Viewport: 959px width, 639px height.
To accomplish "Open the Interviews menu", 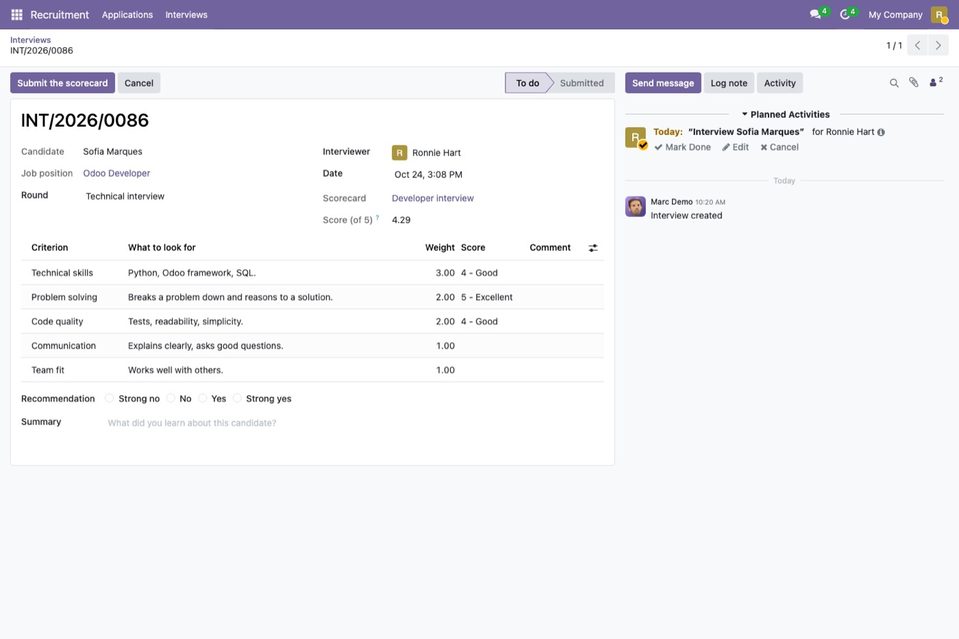I will pos(186,15).
